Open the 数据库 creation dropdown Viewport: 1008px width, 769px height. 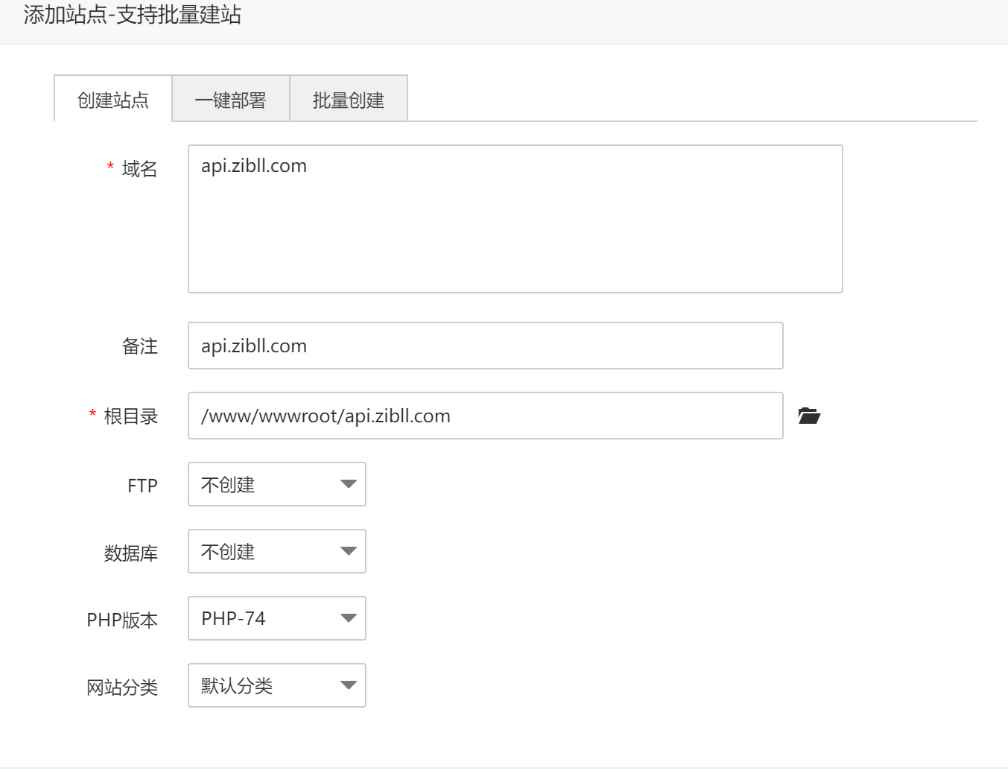coord(276,551)
